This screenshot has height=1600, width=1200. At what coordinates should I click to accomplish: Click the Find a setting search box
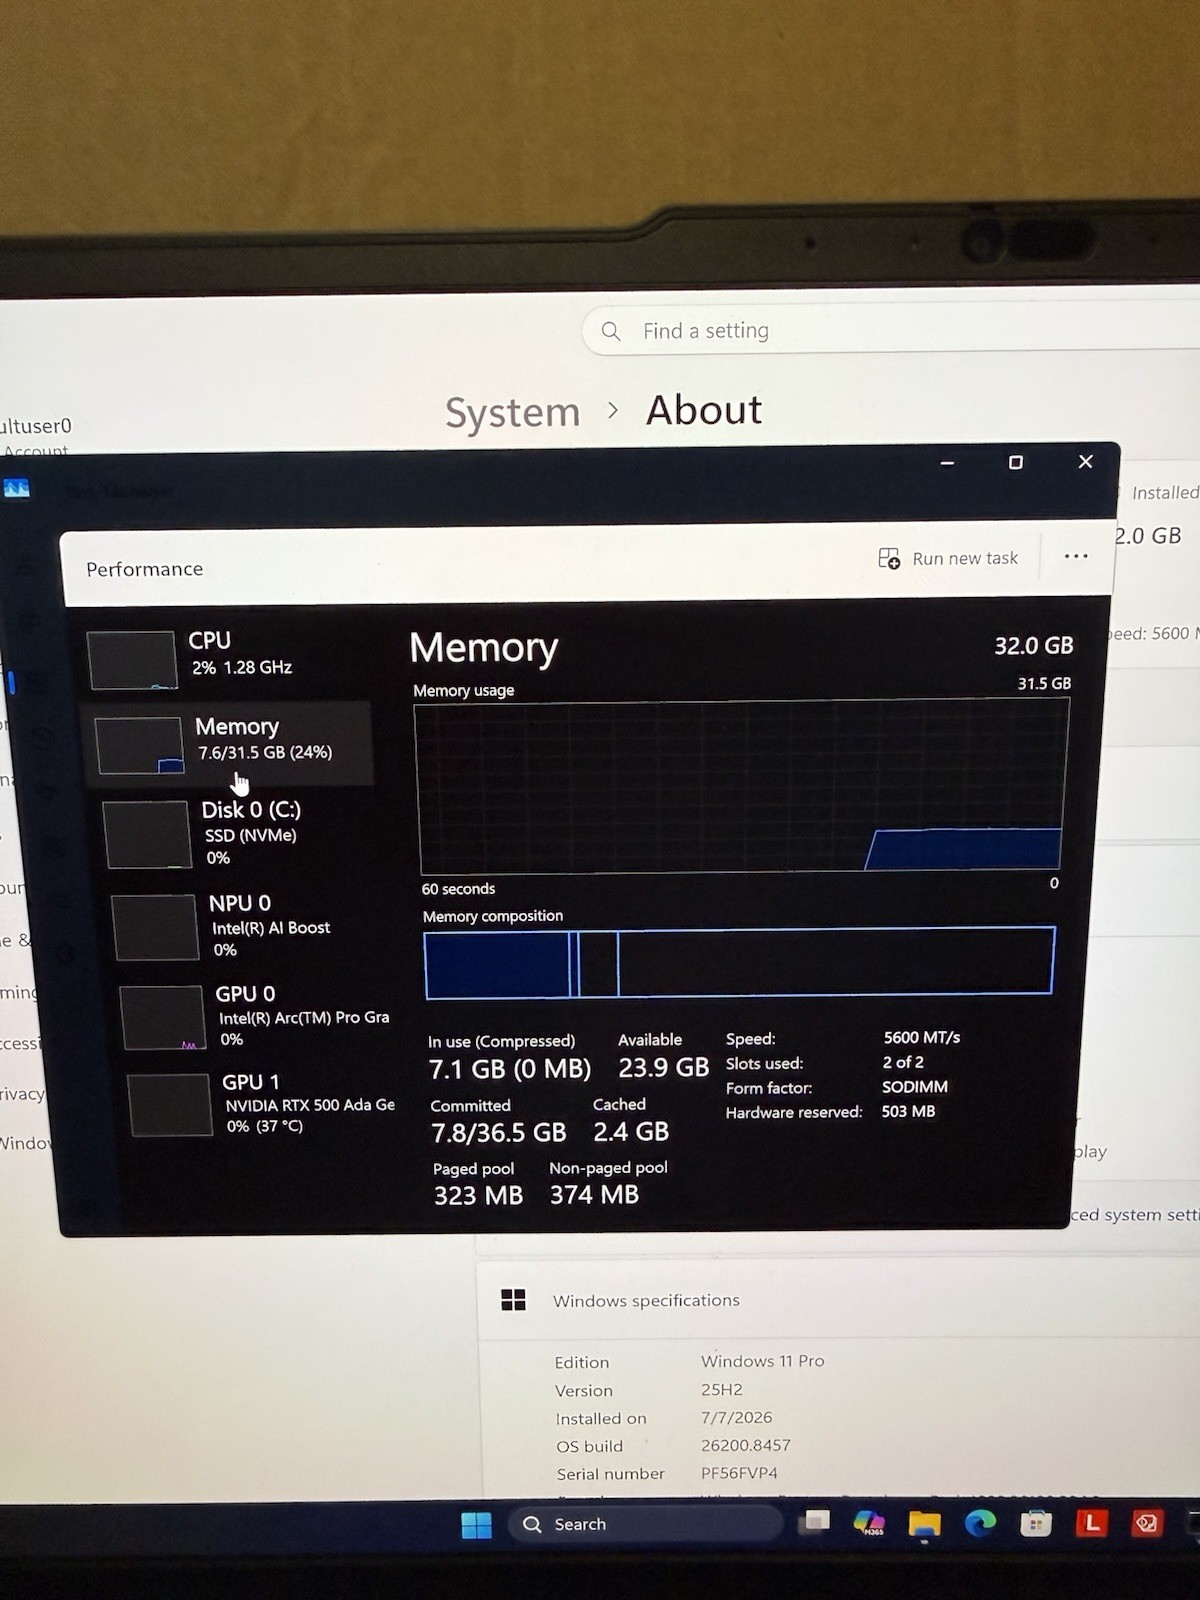890,330
